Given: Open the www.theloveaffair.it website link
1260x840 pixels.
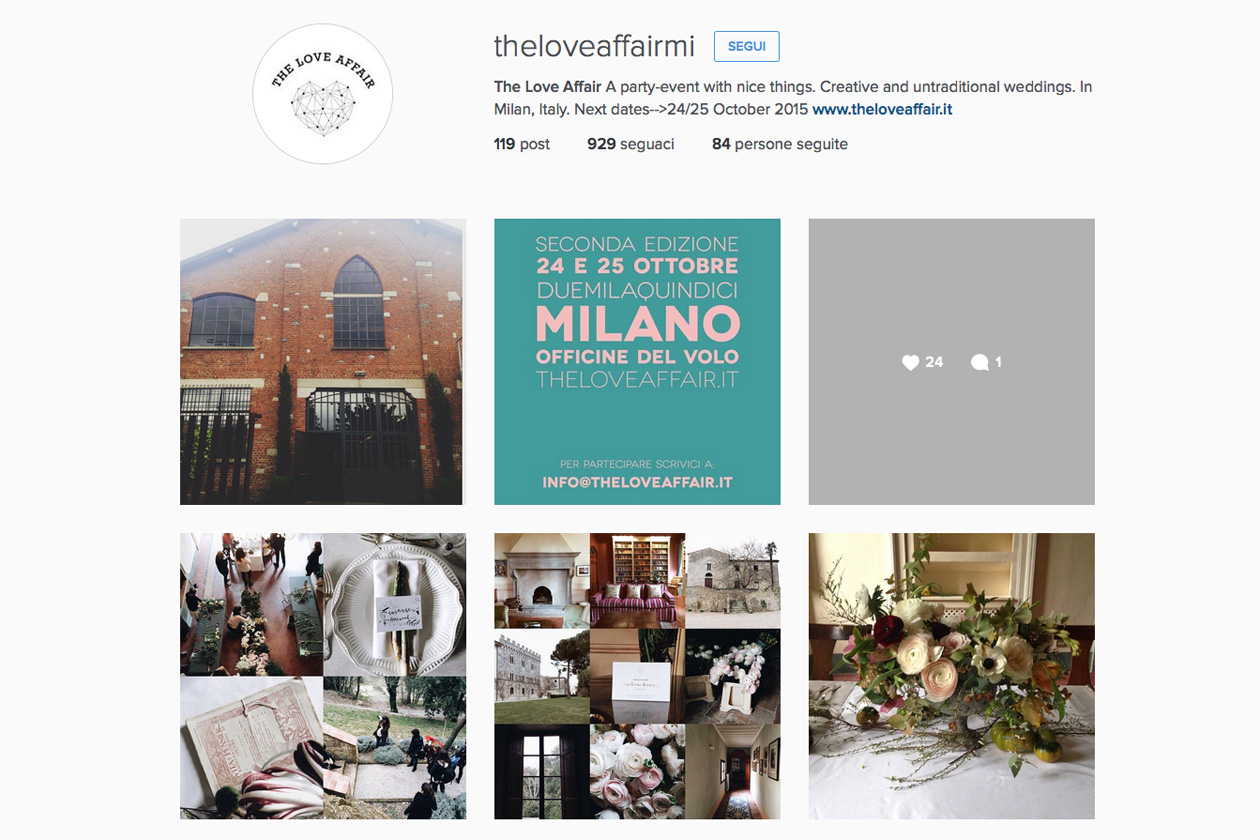Looking at the screenshot, I should point(882,109).
